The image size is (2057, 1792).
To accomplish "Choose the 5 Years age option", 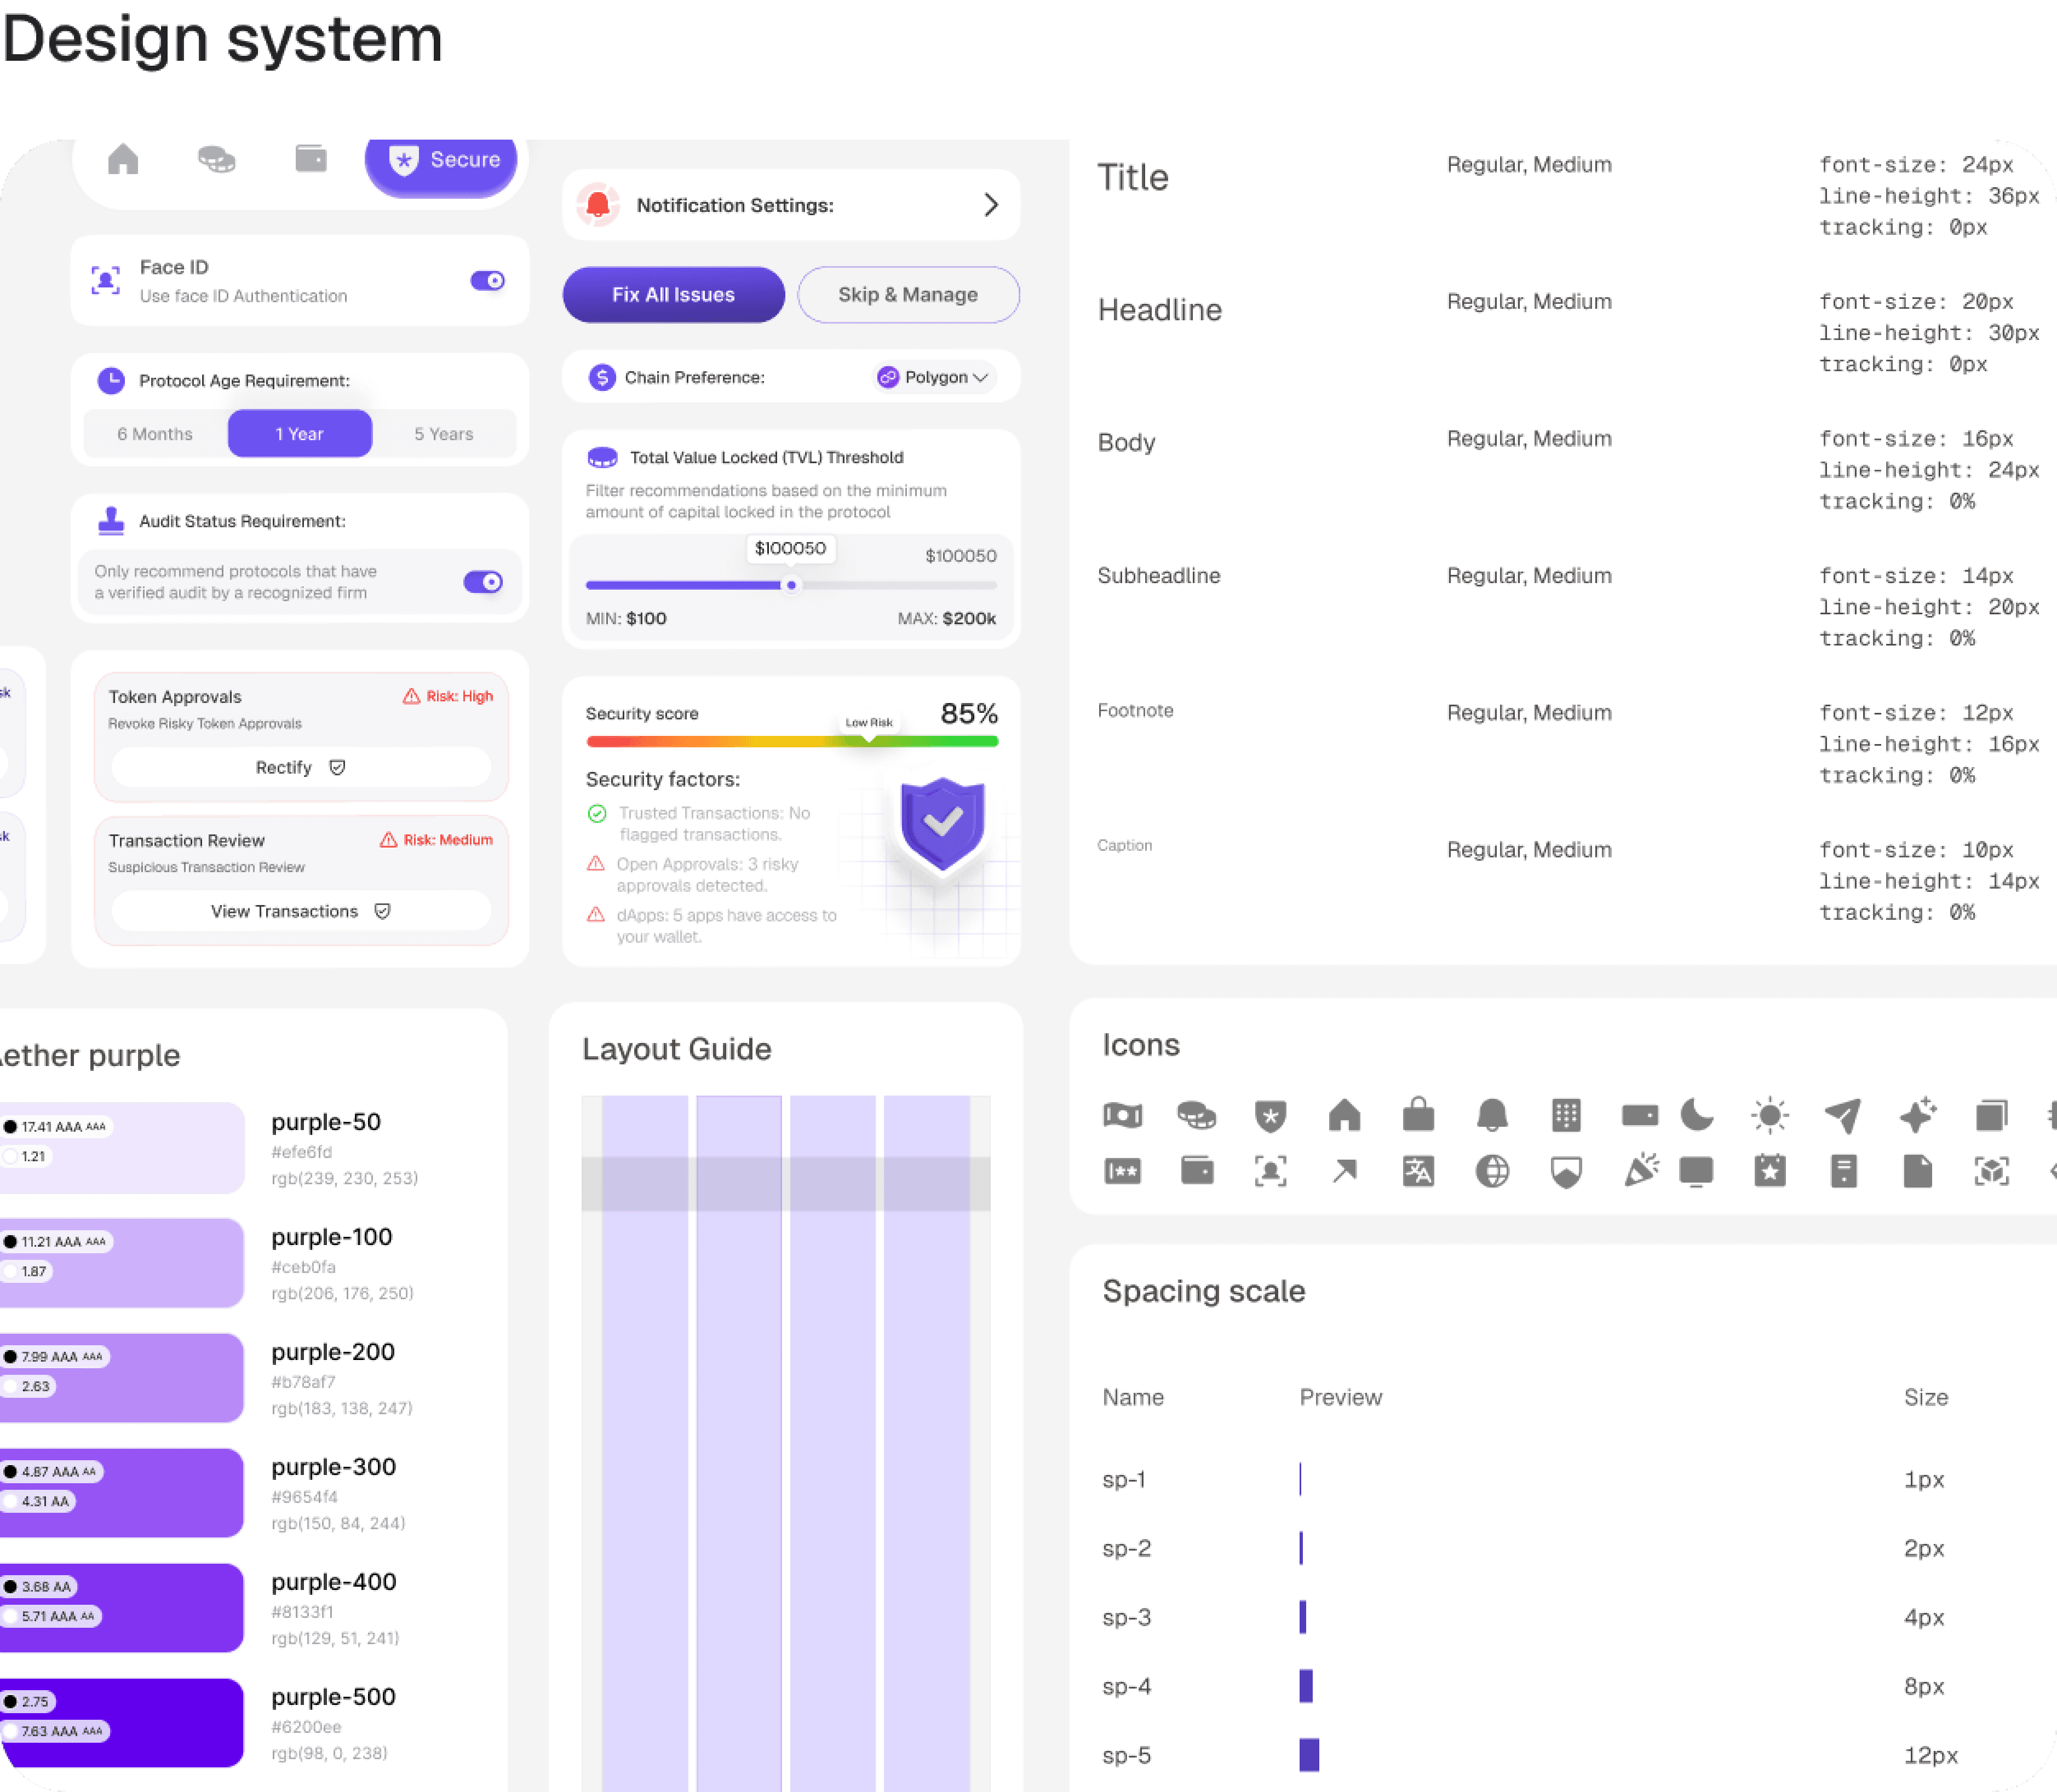I will (444, 434).
